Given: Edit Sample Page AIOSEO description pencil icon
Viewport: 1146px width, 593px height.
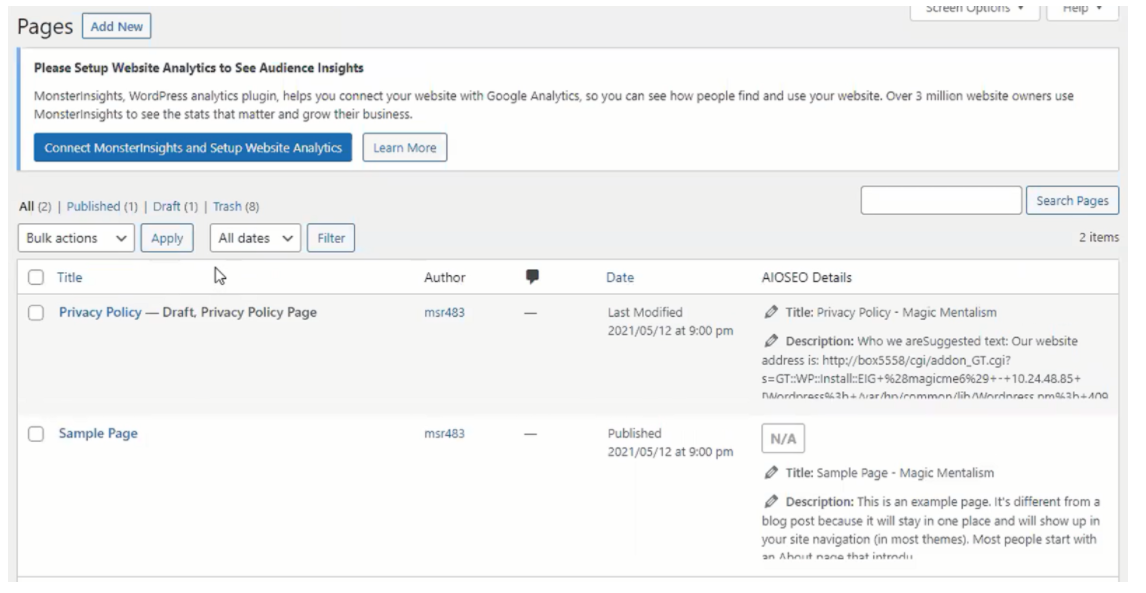Looking at the screenshot, I should point(771,502).
